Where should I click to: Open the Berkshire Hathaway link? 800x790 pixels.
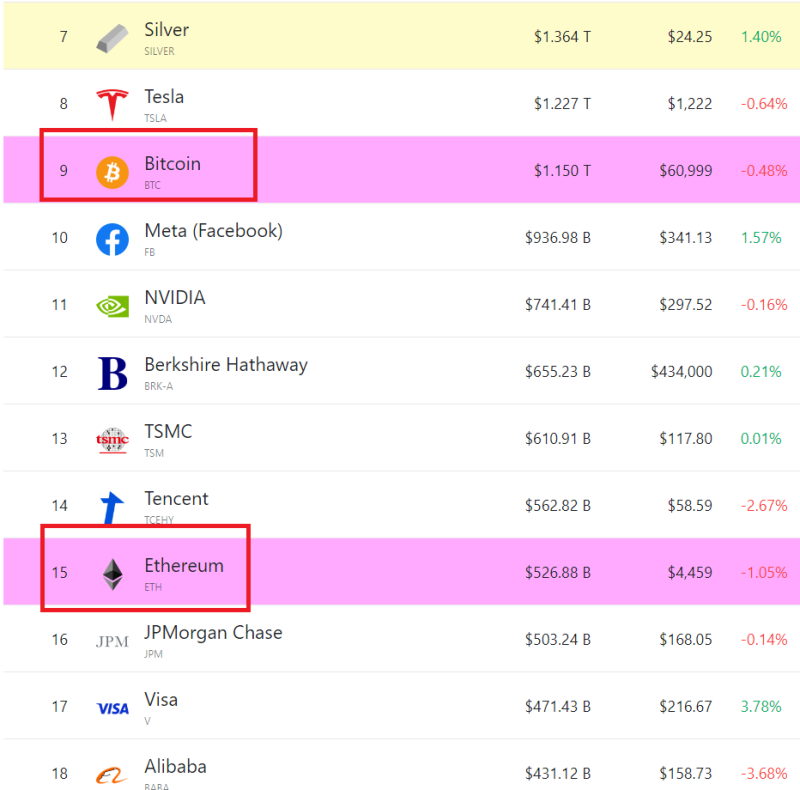[x=225, y=365]
